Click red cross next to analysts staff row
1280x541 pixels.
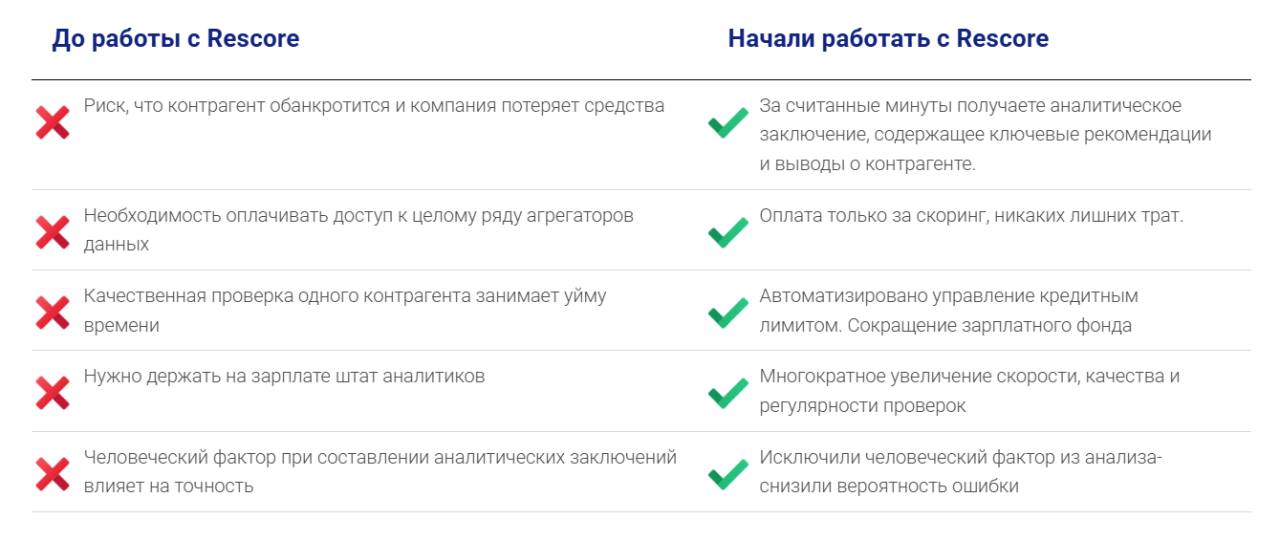[x=52, y=393]
